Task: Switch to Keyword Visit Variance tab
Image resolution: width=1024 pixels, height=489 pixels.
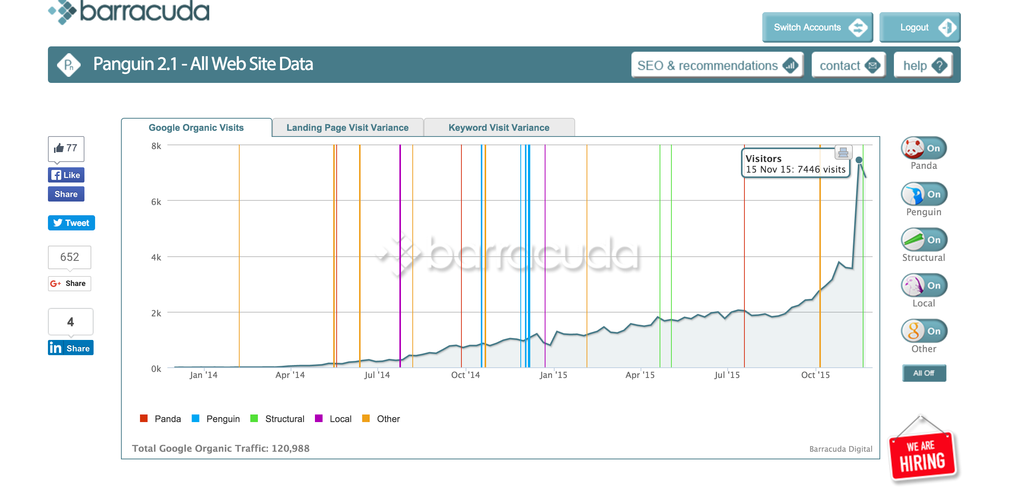Action: pos(499,127)
